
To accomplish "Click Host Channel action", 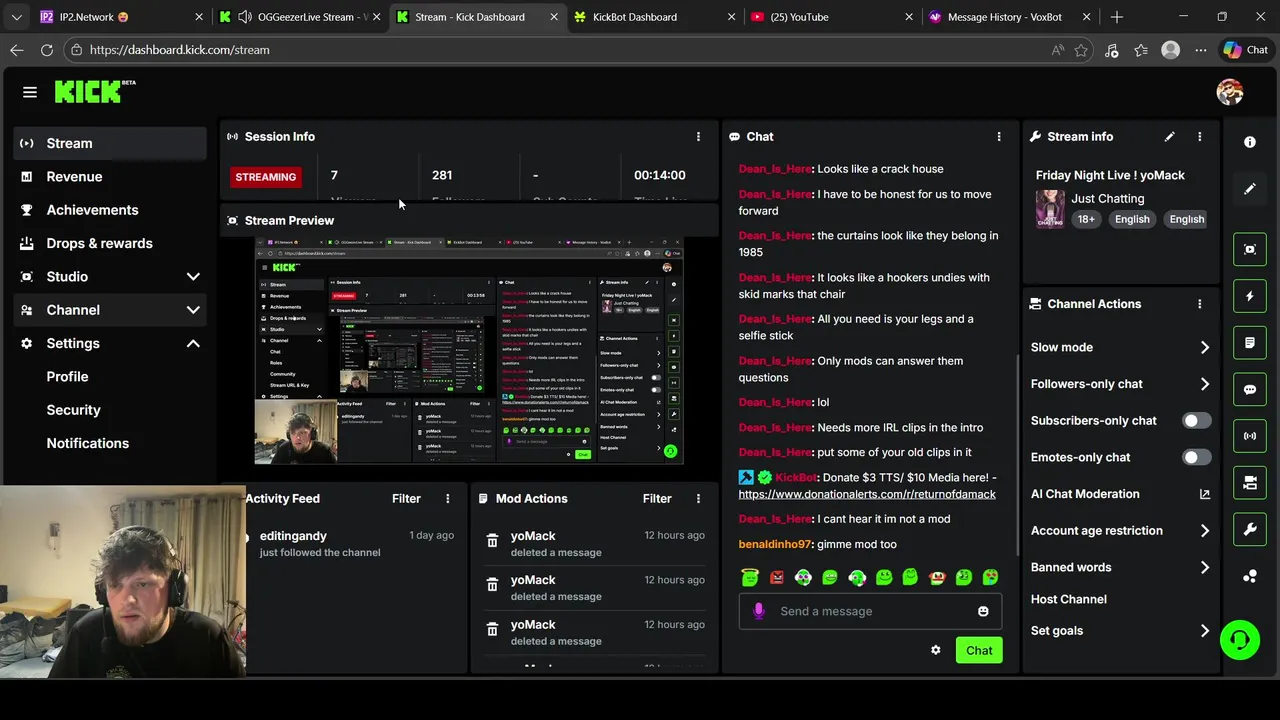I will [1069, 599].
